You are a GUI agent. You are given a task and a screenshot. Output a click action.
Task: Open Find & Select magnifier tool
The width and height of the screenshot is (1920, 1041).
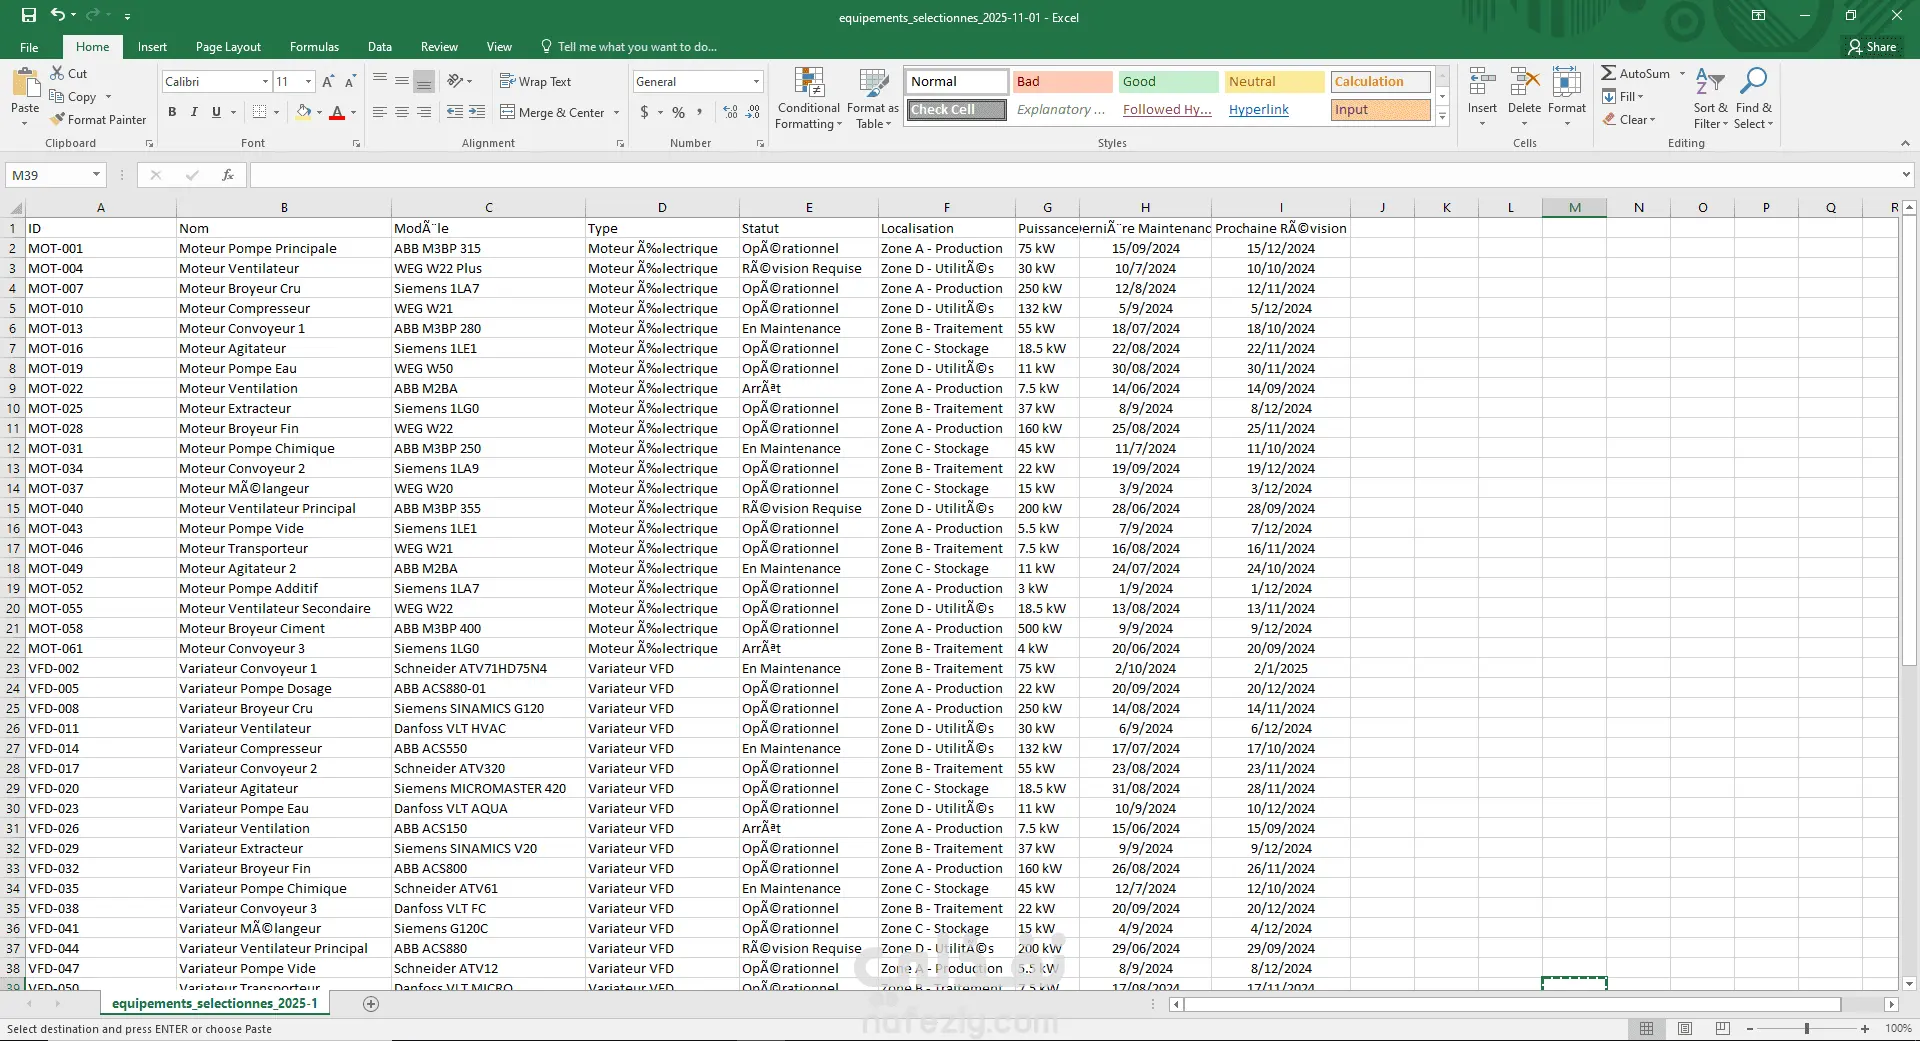click(1753, 82)
